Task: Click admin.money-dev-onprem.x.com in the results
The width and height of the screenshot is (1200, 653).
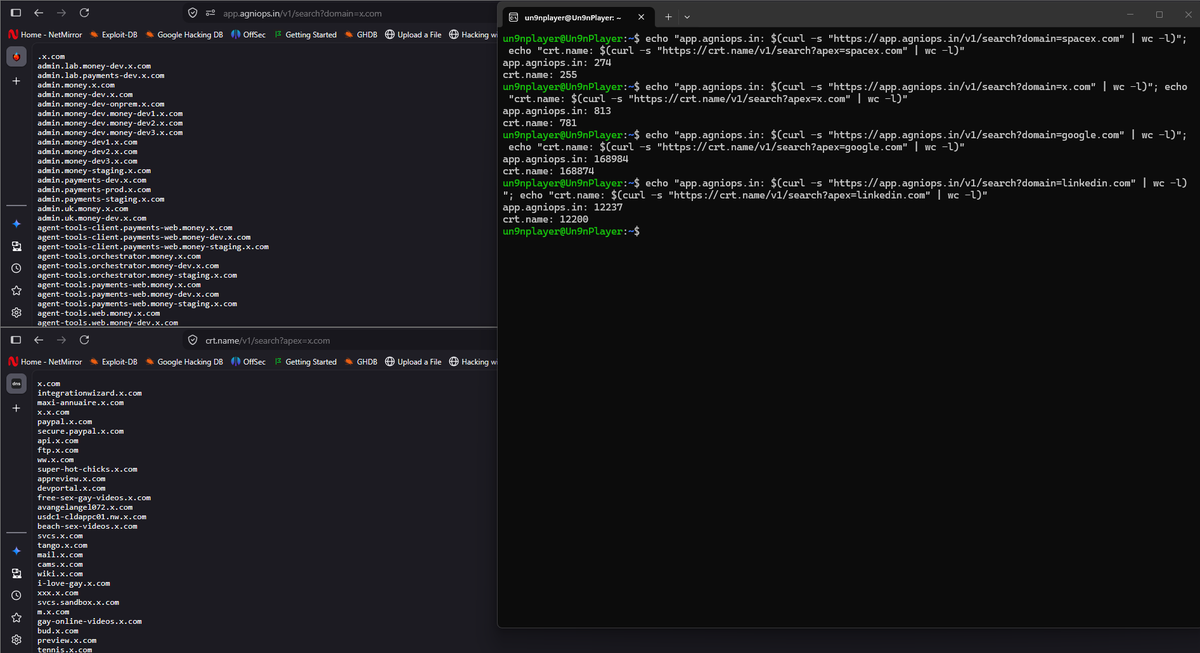Action: click(x=101, y=104)
